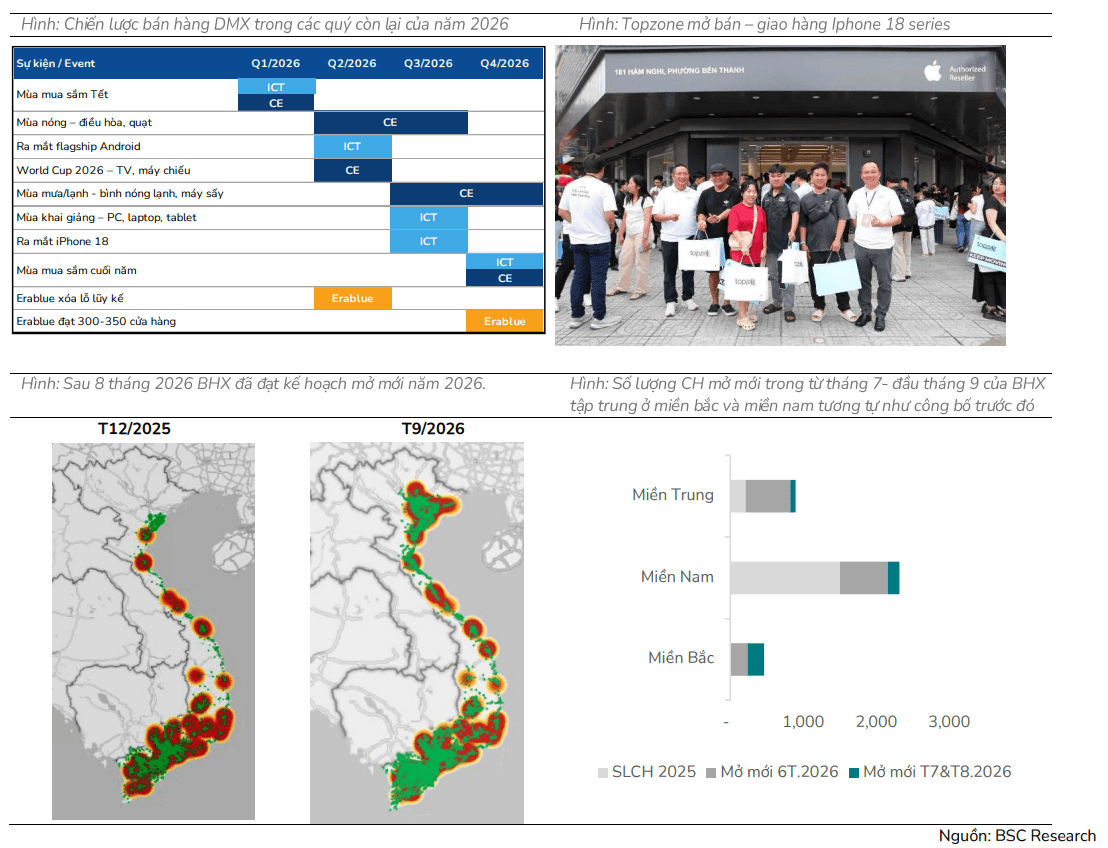Click 'World Cup 2026 – TV, máy chiếu' row
1108x848 pixels.
tap(278, 170)
